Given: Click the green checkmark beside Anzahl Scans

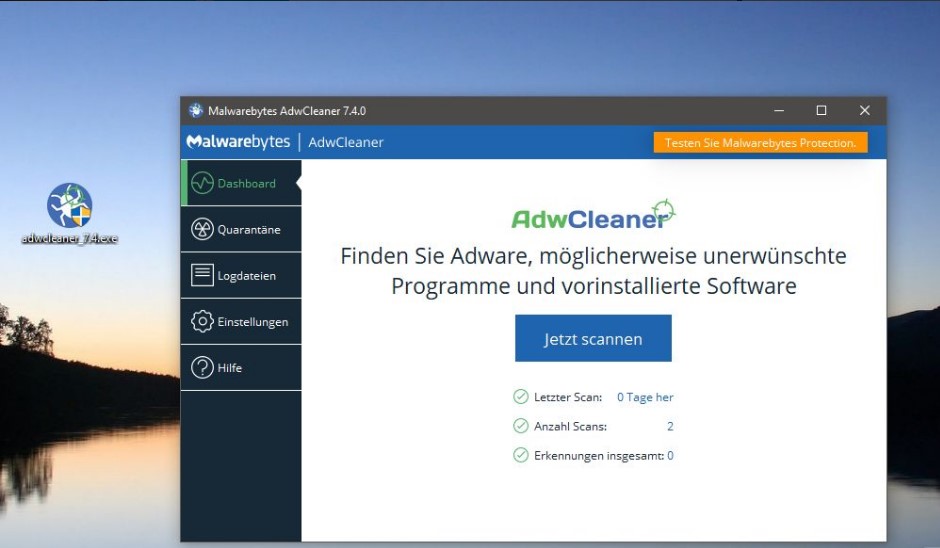Looking at the screenshot, I should click(520, 426).
